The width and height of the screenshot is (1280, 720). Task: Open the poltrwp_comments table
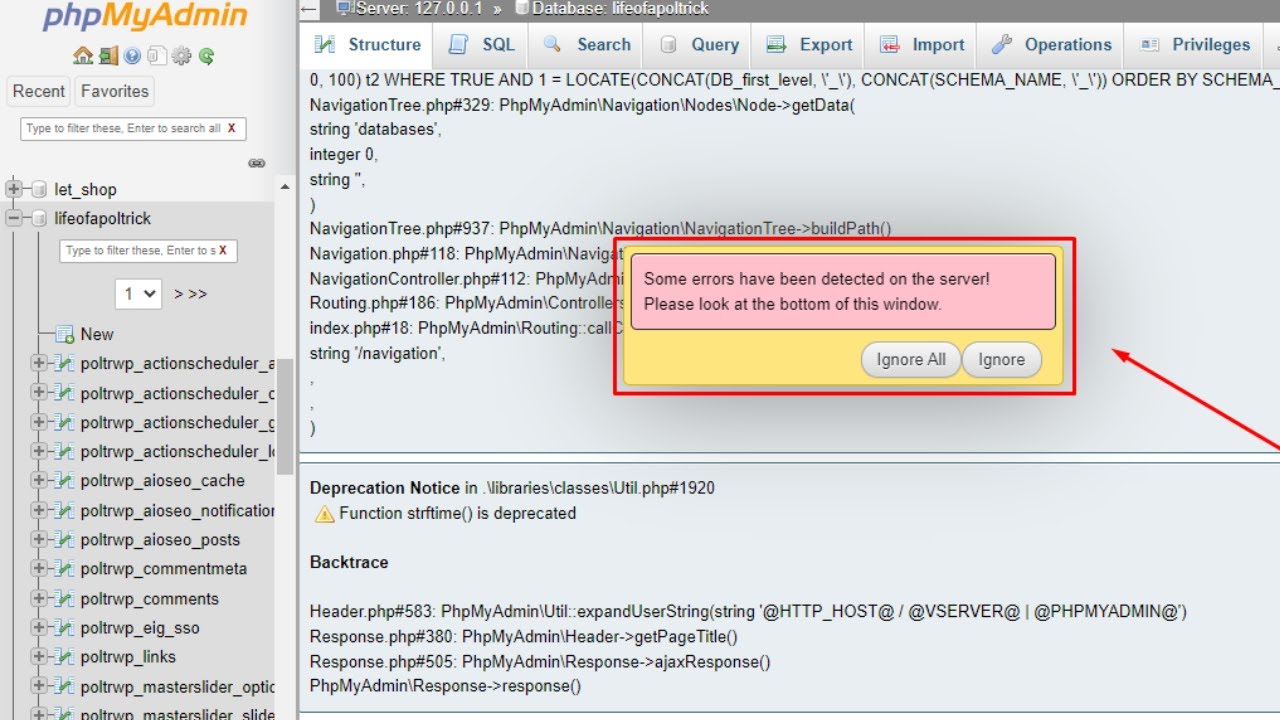pyautogui.click(x=149, y=599)
